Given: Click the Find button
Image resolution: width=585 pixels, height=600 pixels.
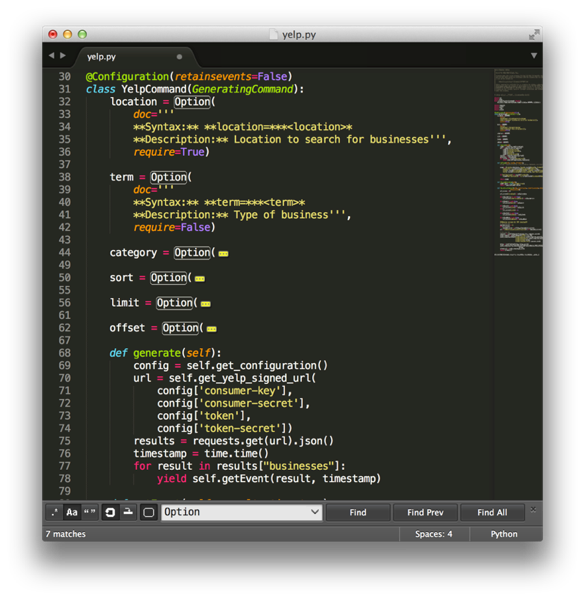Looking at the screenshot, I should click(358, 512).
